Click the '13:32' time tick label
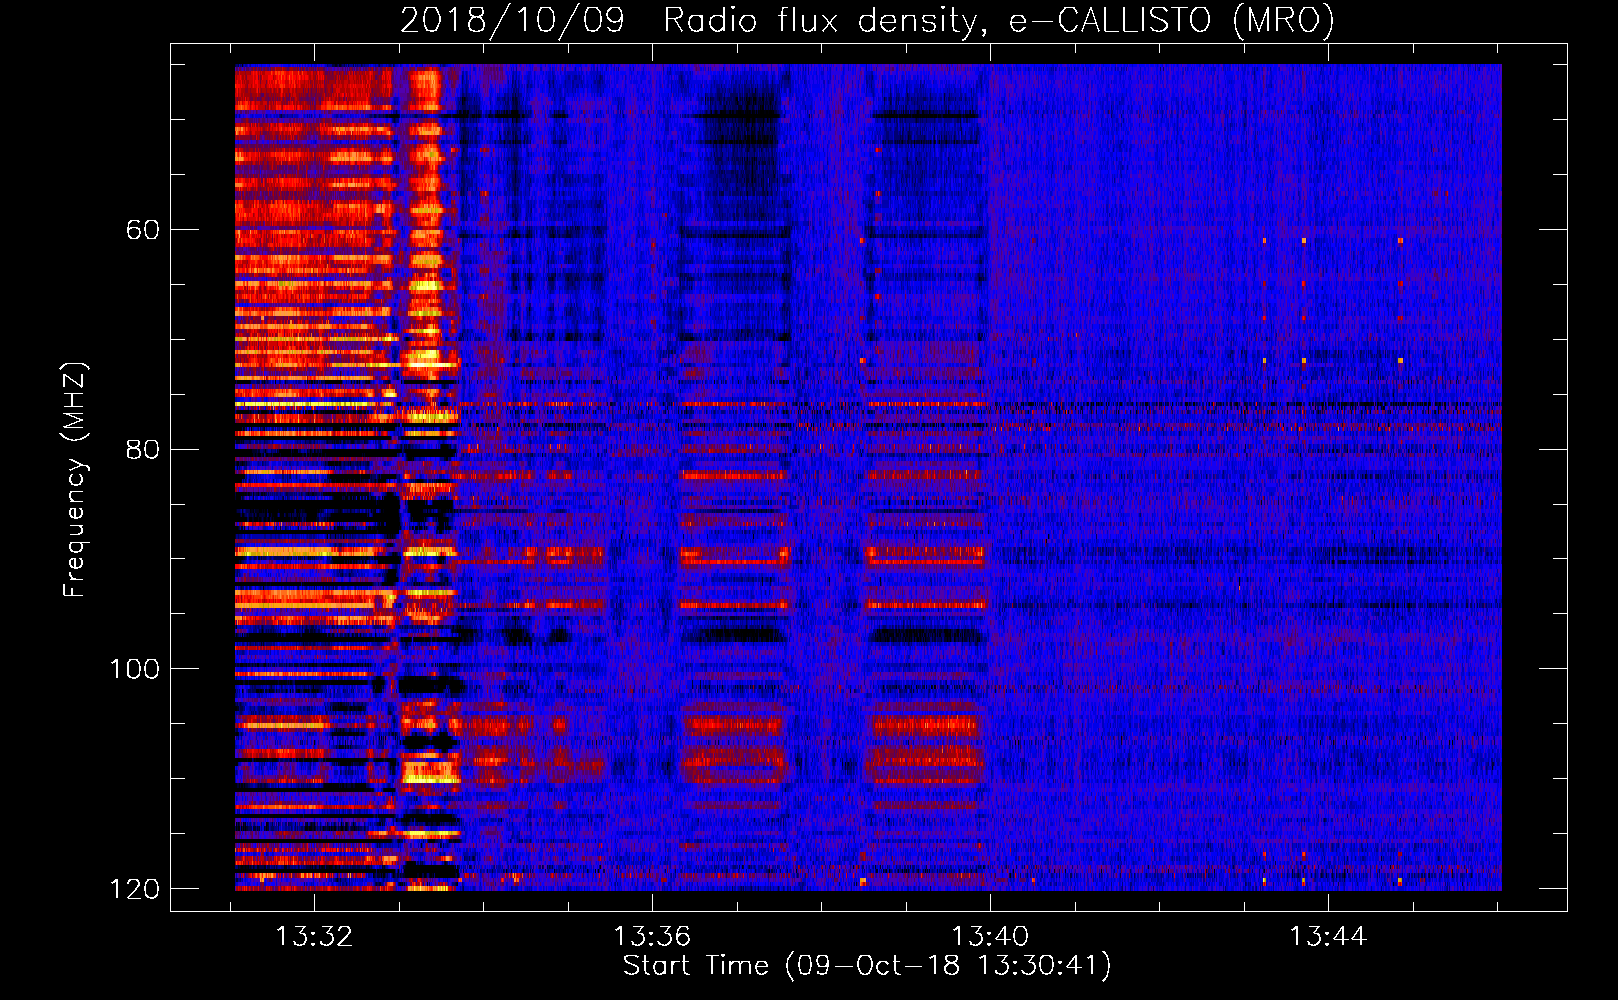The height and width of the screenshot is (1000, 1618). pos(314,937)
